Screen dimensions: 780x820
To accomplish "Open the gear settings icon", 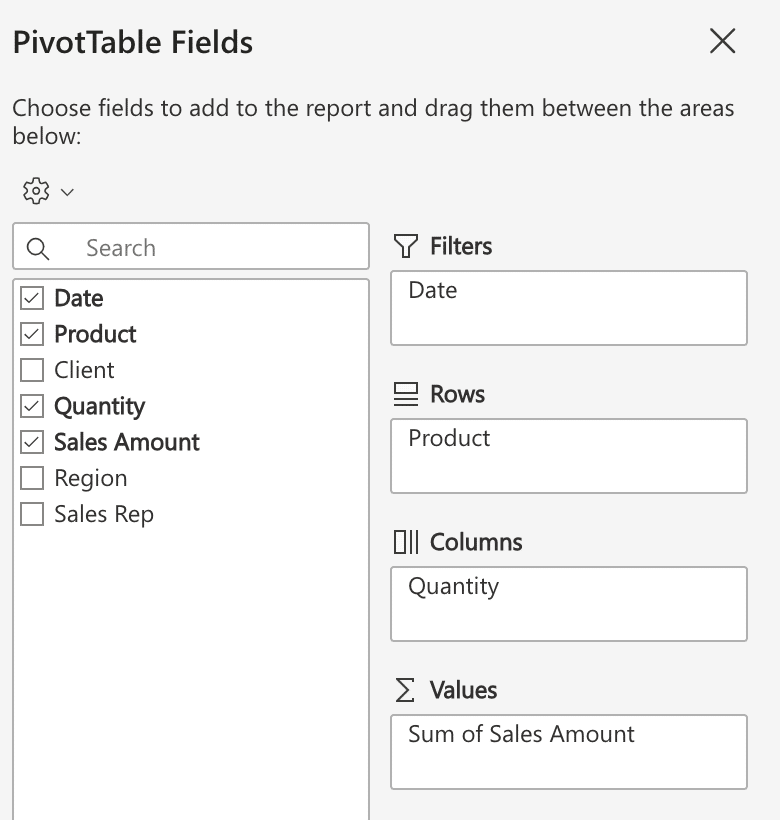I will tap(36, 191).
